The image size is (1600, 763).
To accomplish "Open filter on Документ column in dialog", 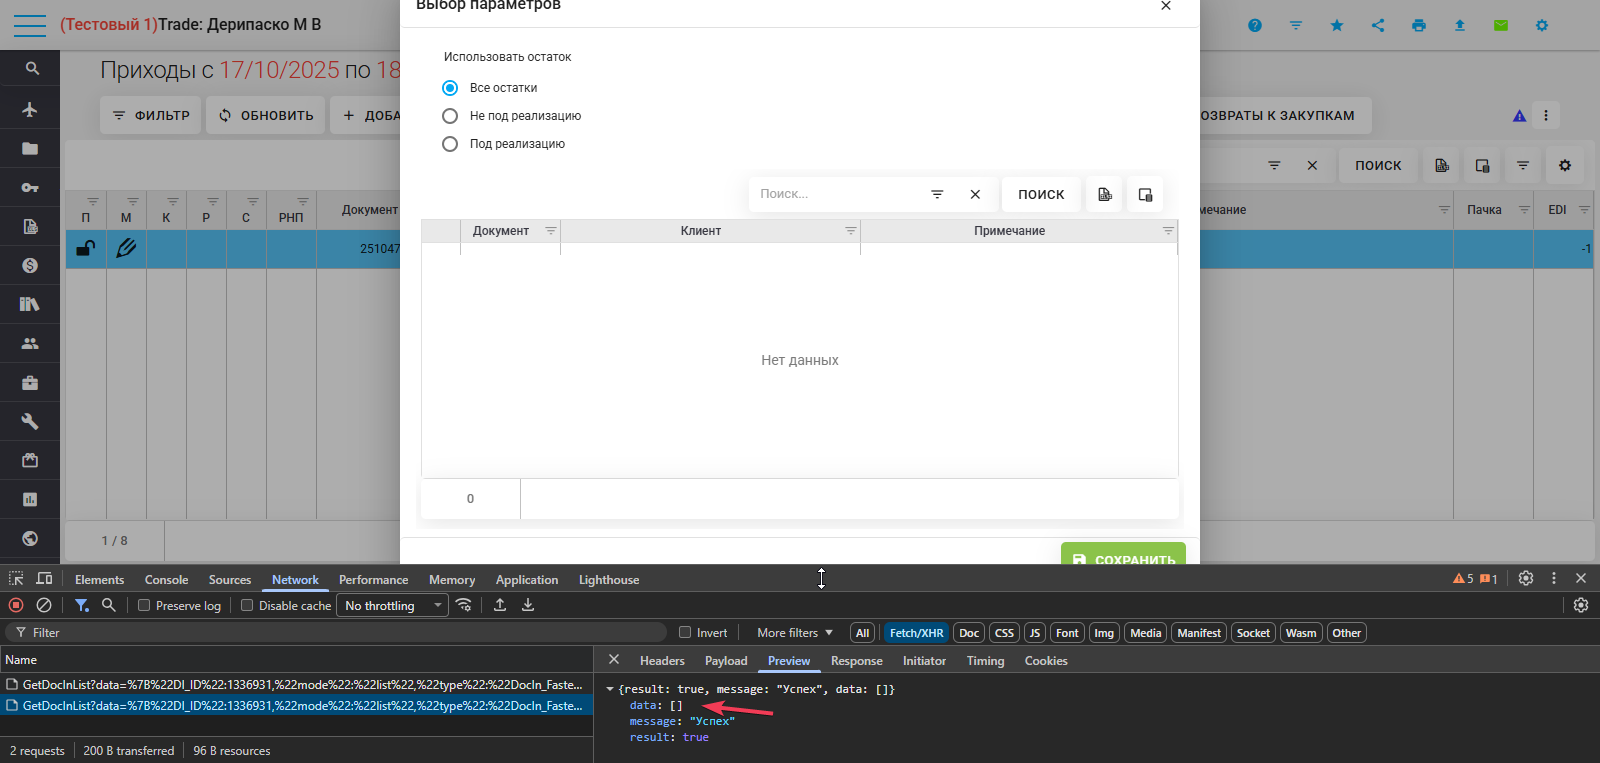I will pos(550,231).
